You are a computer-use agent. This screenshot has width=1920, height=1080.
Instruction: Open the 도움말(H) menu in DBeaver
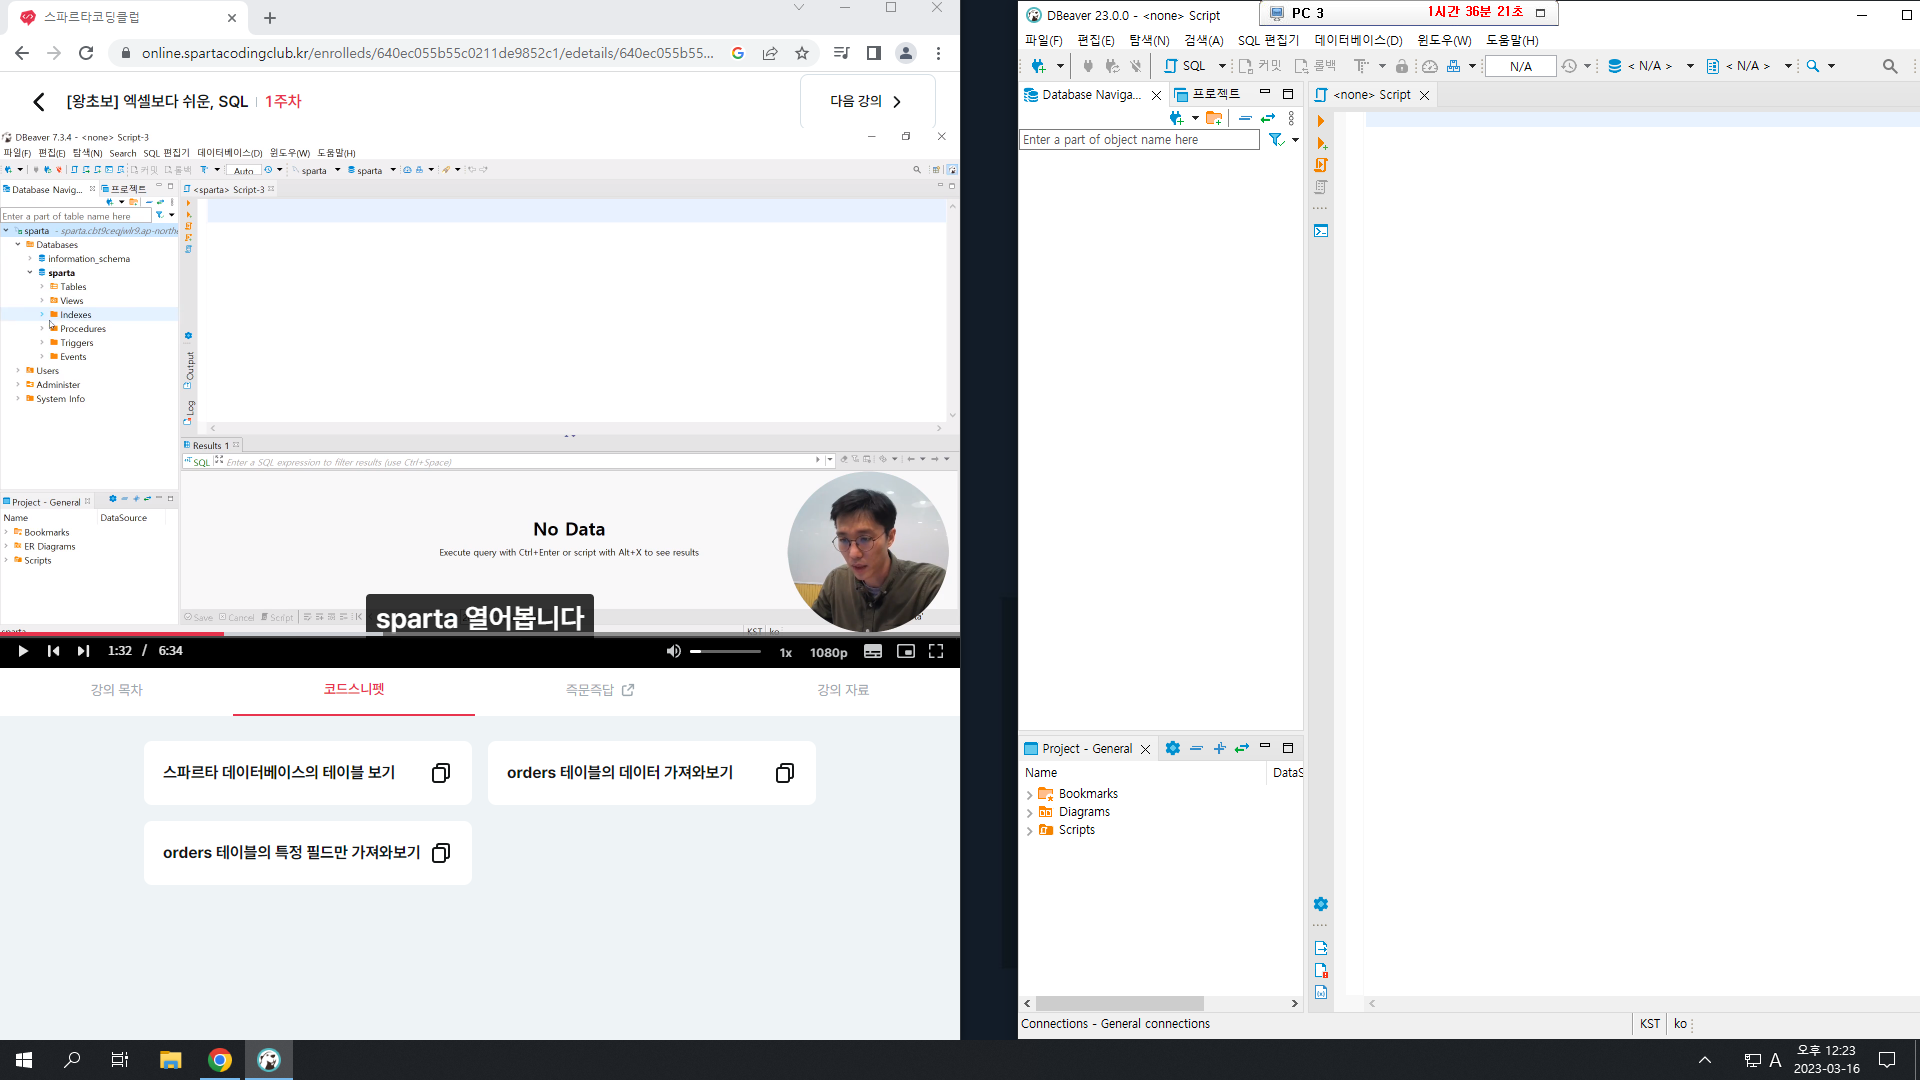pos(1512,41)
